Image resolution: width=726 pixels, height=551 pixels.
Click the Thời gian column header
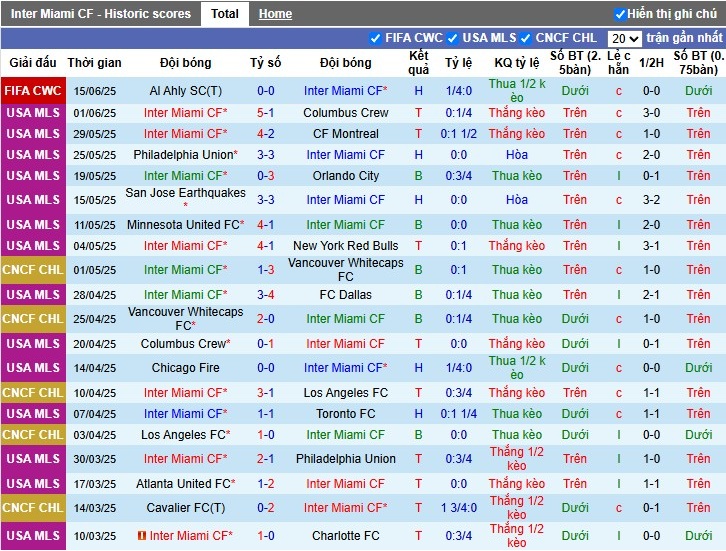[x=94, y=63]
